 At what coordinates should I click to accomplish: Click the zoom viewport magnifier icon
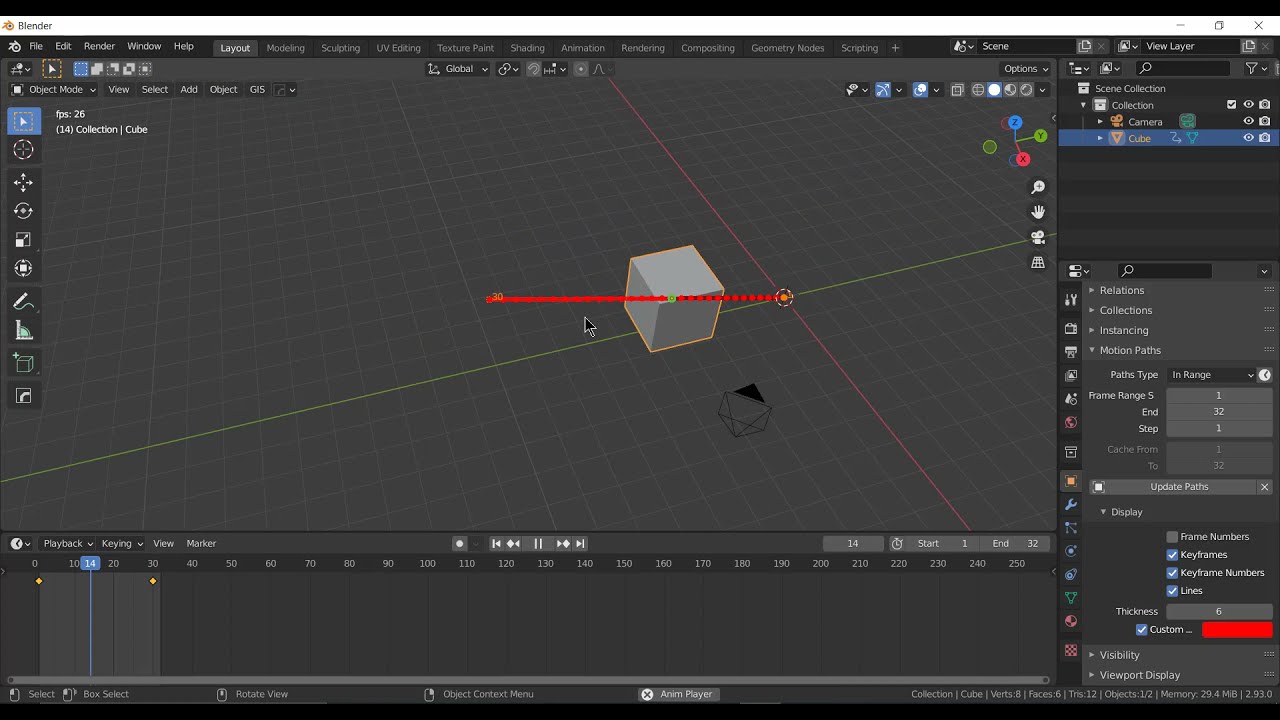(x=1038, y=187)
